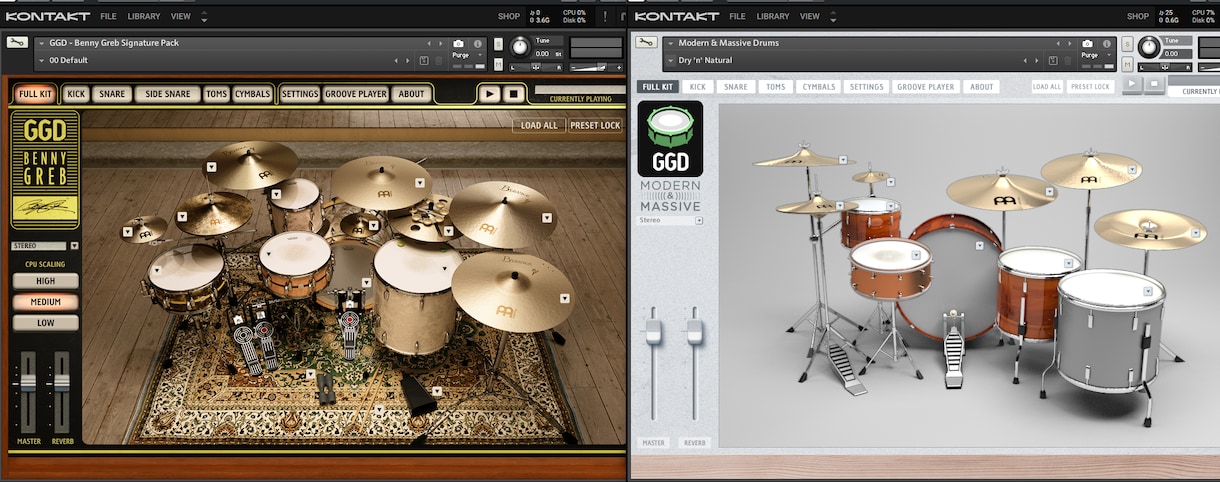Go to next instrument arrow for Modern & Massive Drums
Viewport: 1220px width, 482px height.
[x=1069, y=44]
